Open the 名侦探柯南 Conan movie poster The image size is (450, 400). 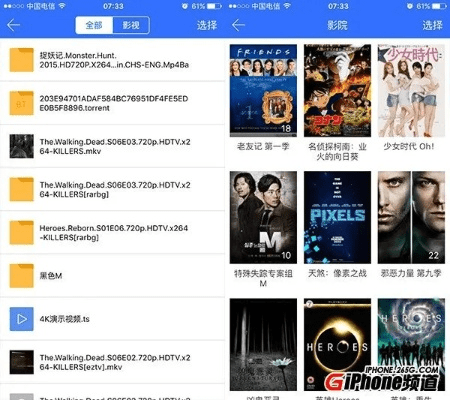(x=337, y=90)
